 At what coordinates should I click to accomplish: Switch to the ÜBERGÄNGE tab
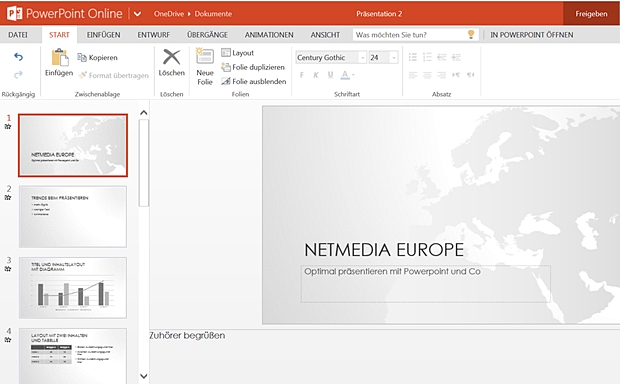[207, 35]
